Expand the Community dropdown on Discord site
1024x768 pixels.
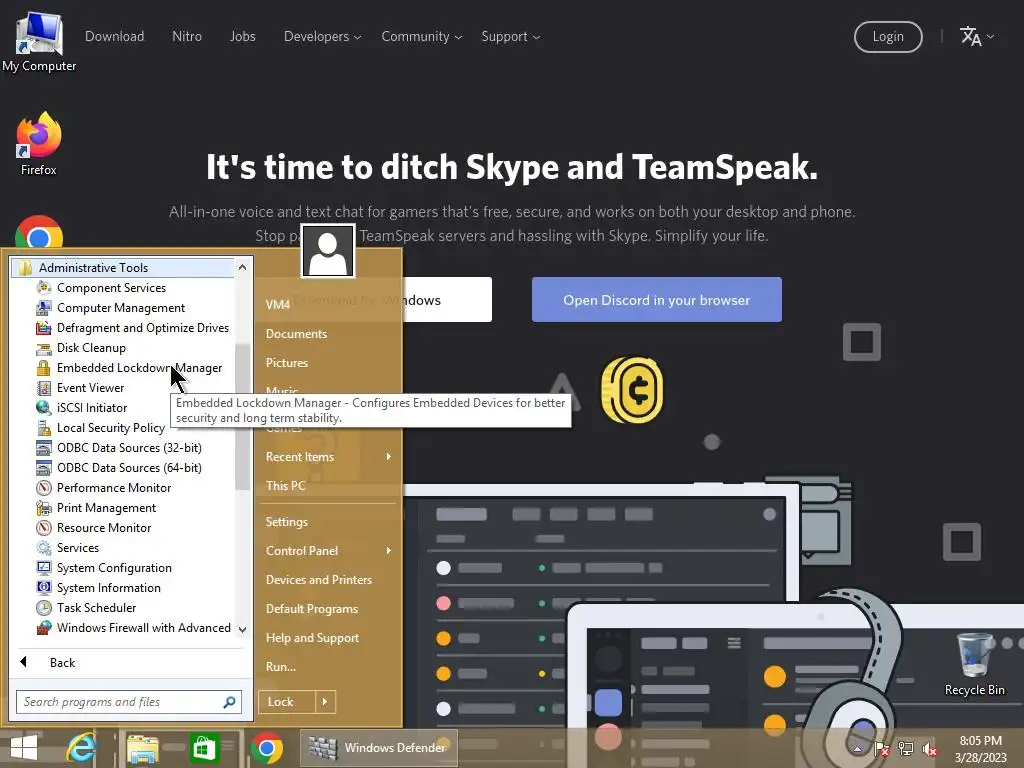click(422, 37)
